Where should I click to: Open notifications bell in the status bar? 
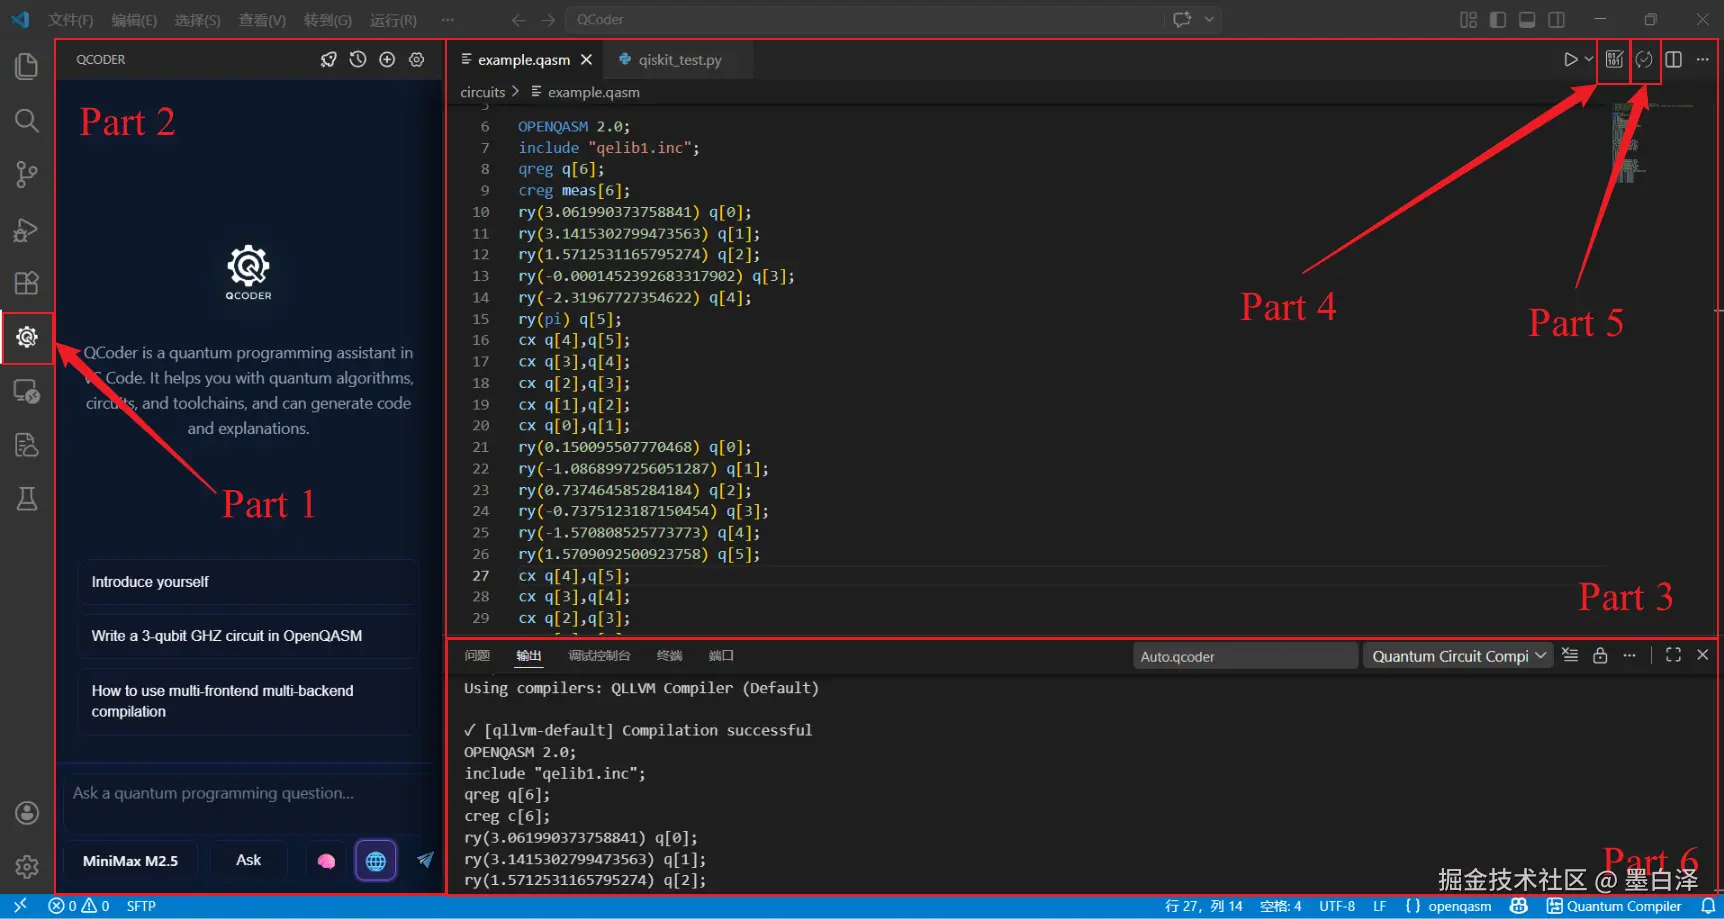coord(1708,906)
